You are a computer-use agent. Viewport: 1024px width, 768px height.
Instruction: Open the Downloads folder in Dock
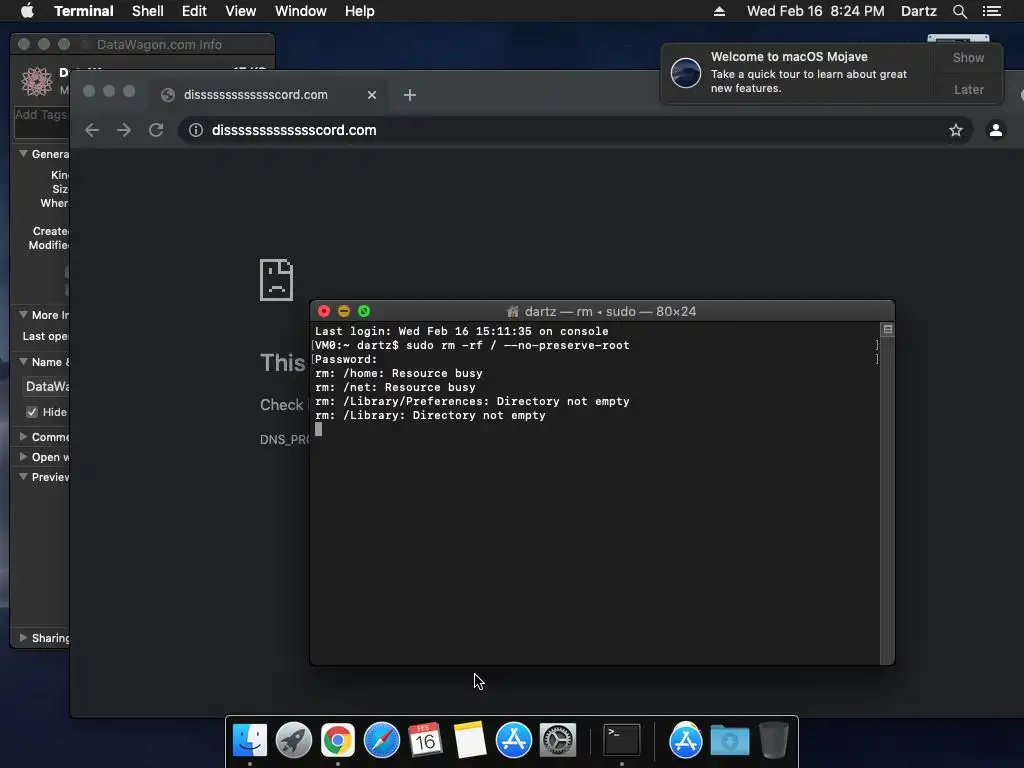coord(730,741)
